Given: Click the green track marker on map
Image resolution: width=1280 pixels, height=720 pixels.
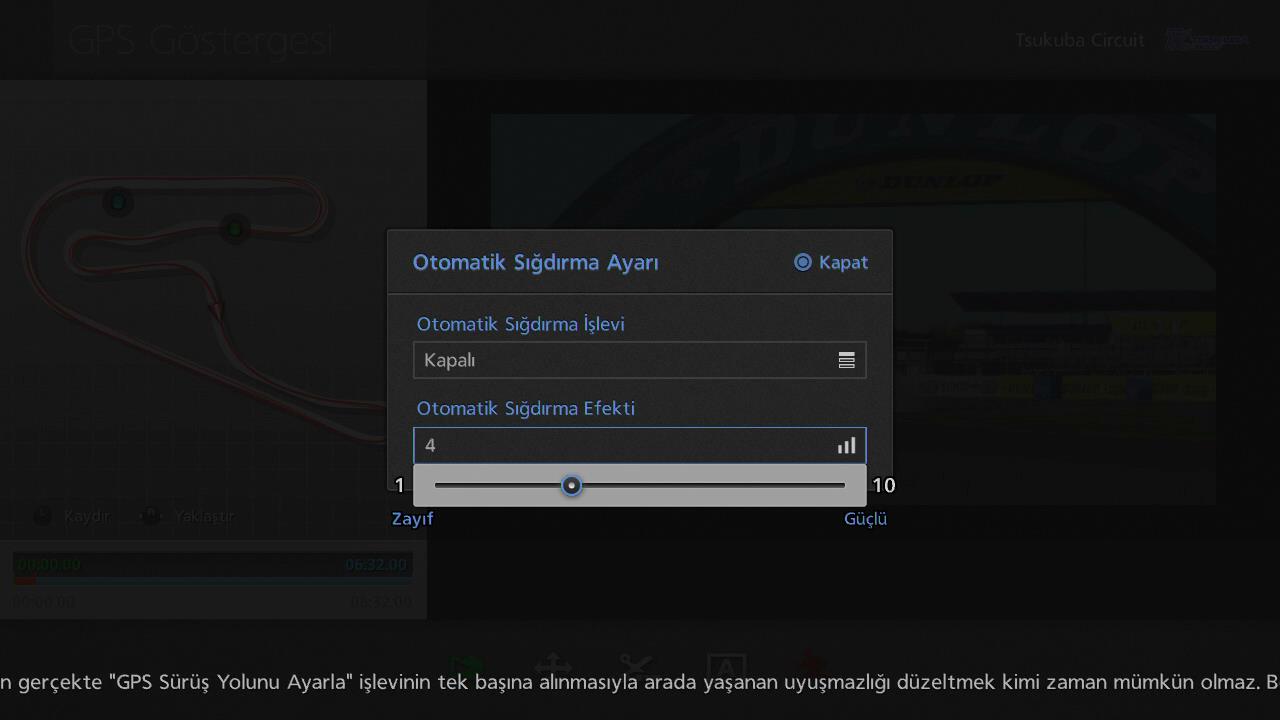Looking at the screenshot, I should pyautogui.click(x=235, y=229).
